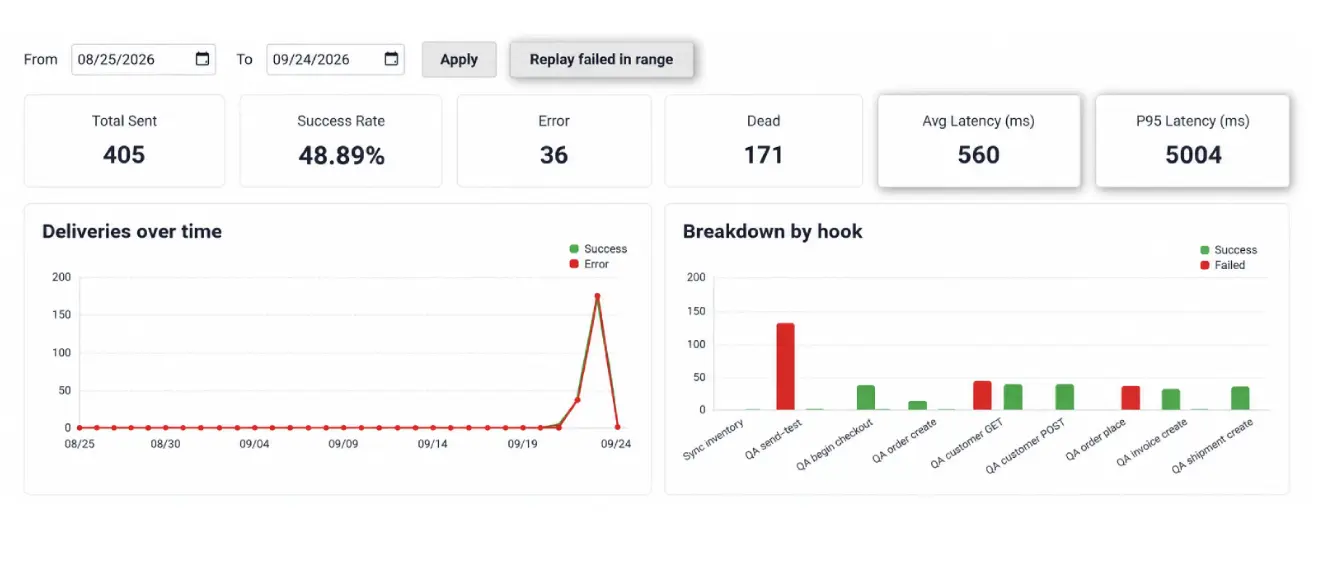Click the 171 Dead value
Image resolution: width=1317 pixels, height=570 pixels.
763,155
